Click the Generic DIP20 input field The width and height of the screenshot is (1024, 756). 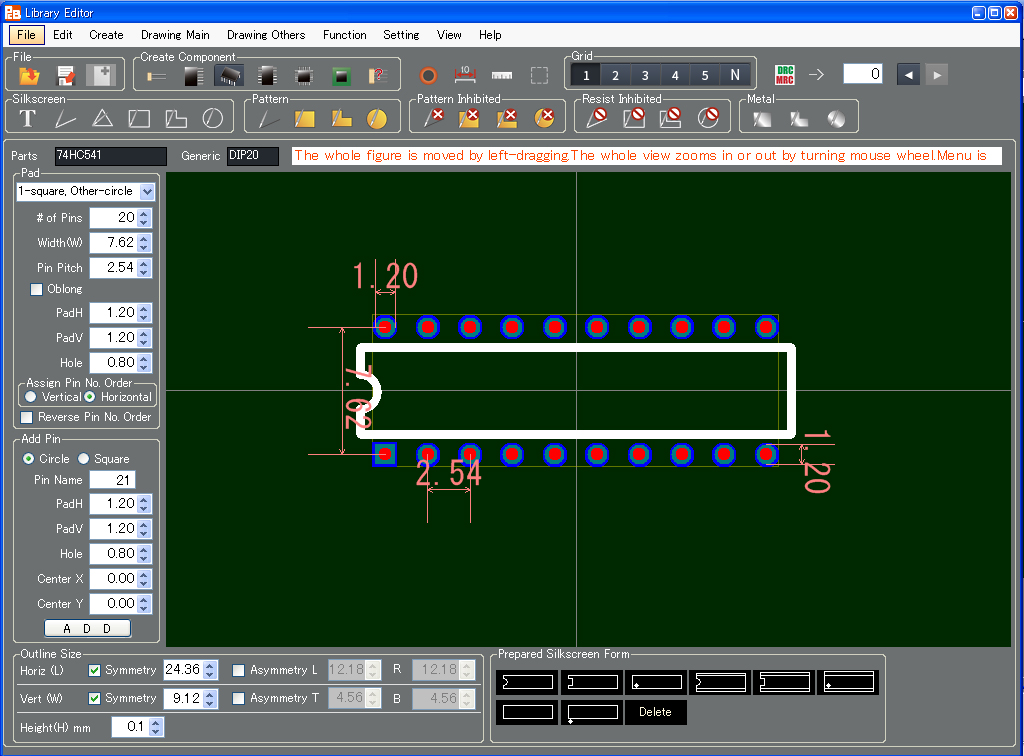253,156
